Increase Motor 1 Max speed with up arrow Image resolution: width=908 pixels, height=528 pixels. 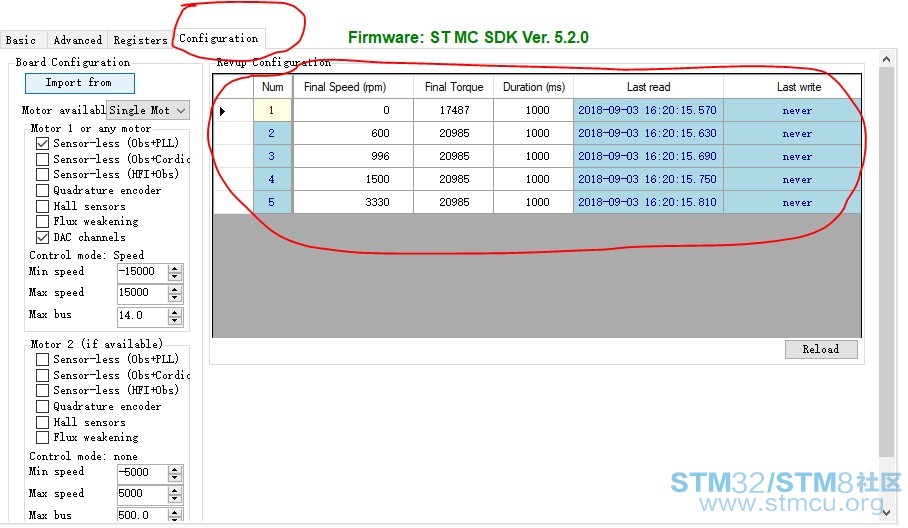(175, 289)
